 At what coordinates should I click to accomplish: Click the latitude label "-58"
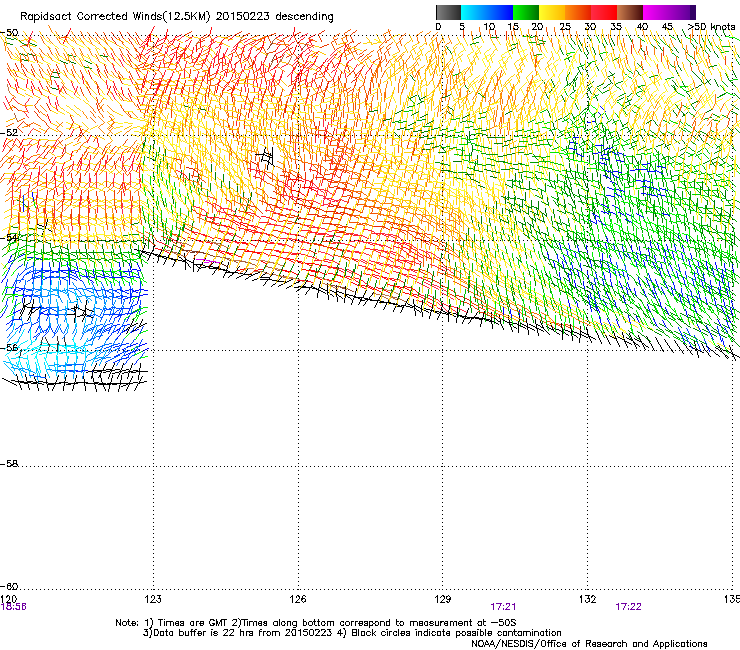coord(9,464)
